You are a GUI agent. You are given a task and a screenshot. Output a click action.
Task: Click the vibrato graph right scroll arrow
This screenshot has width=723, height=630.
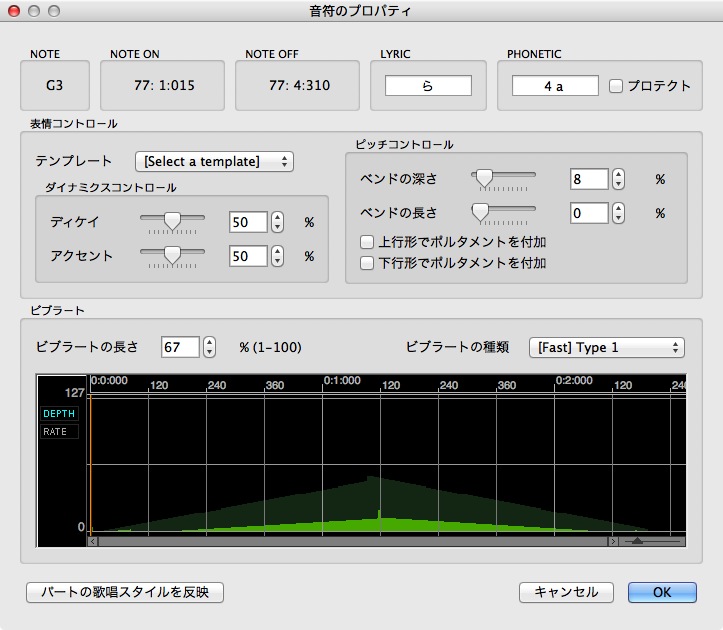(x=613, y=541)
